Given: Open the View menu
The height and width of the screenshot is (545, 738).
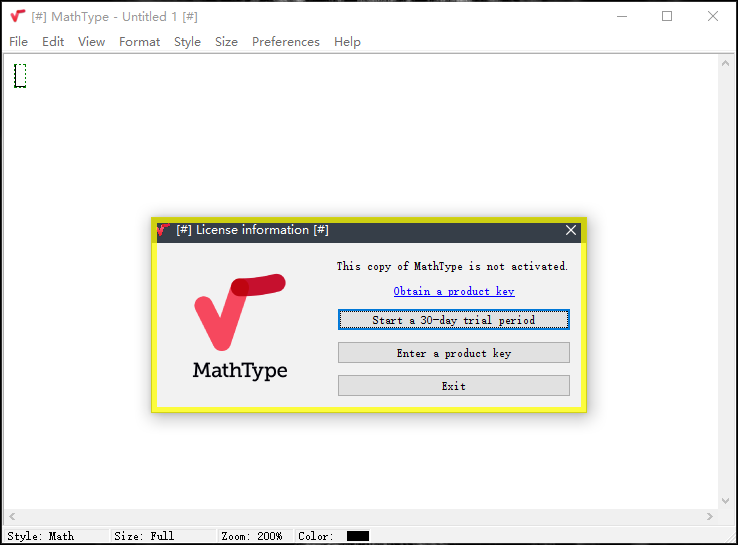Looking at the screenshot, I should (x=91, y=42).
